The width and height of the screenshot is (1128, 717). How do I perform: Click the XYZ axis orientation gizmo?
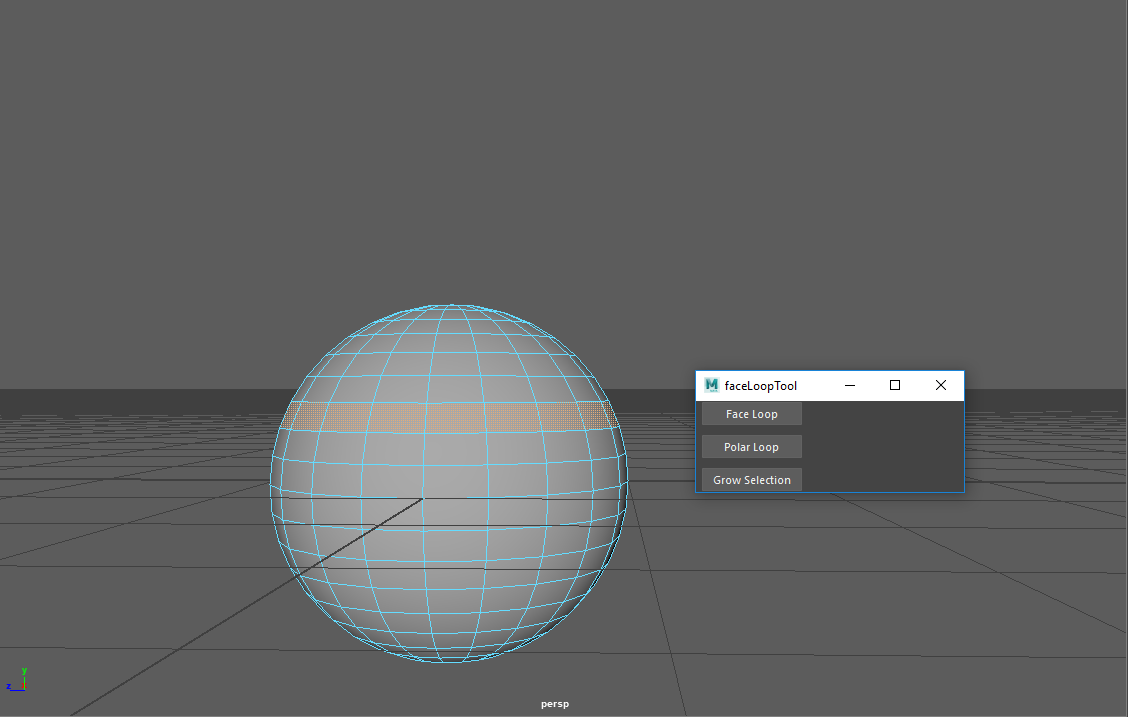[x=17, y=680]
